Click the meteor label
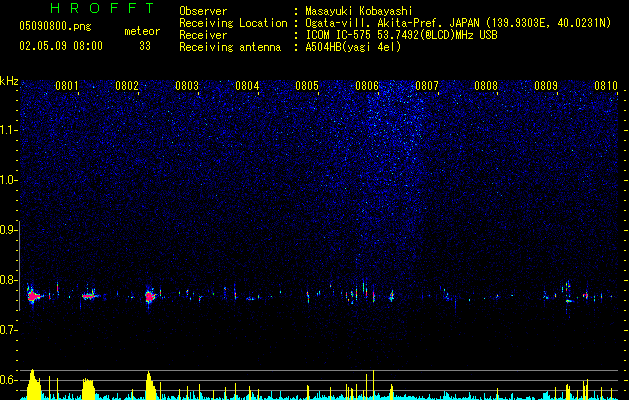The image size is (629, 400). tap(142, 31)
